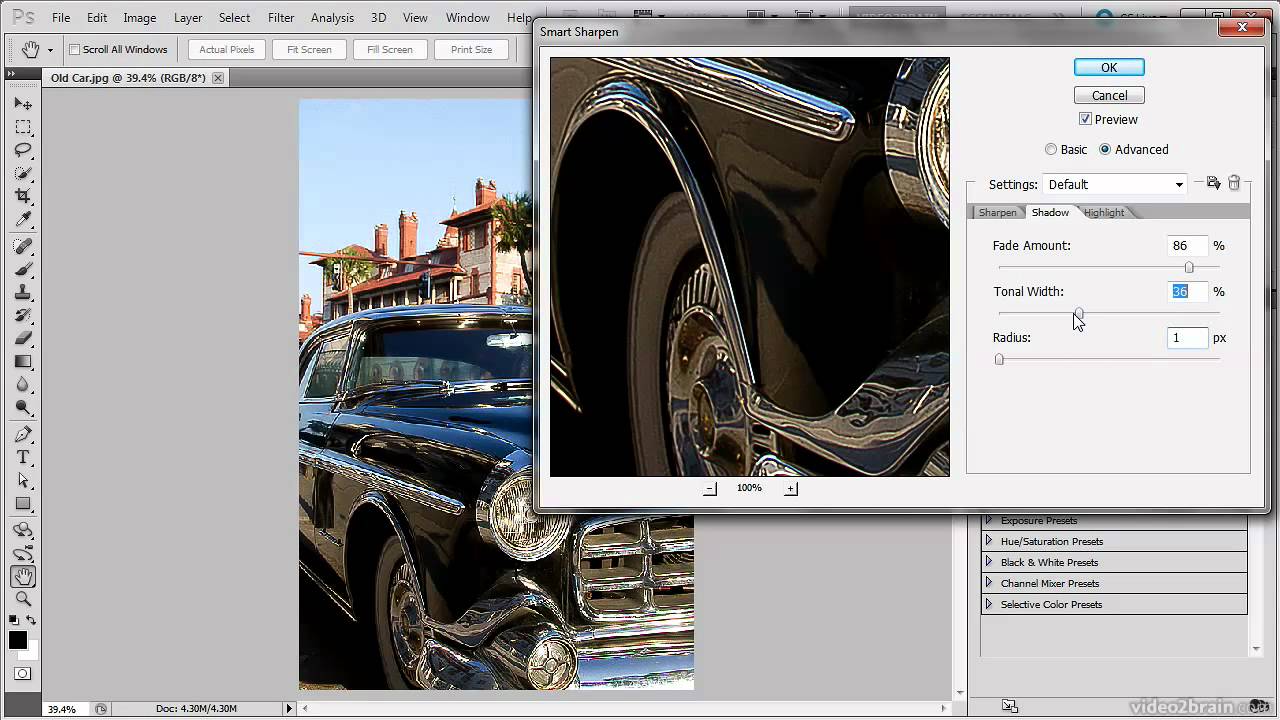Image resolution: width=1280 pixels, height=720 pixels.
Task: Select the 3D Camera Orbit tool
Action: (23, 553)
